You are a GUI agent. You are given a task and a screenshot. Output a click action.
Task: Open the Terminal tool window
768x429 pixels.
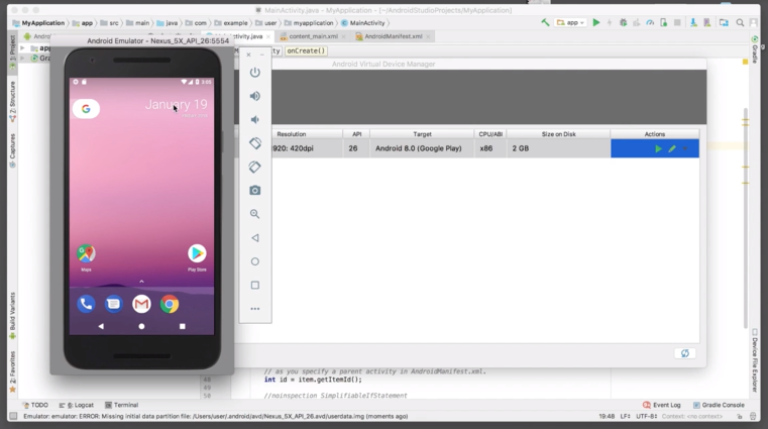(125, 405)
